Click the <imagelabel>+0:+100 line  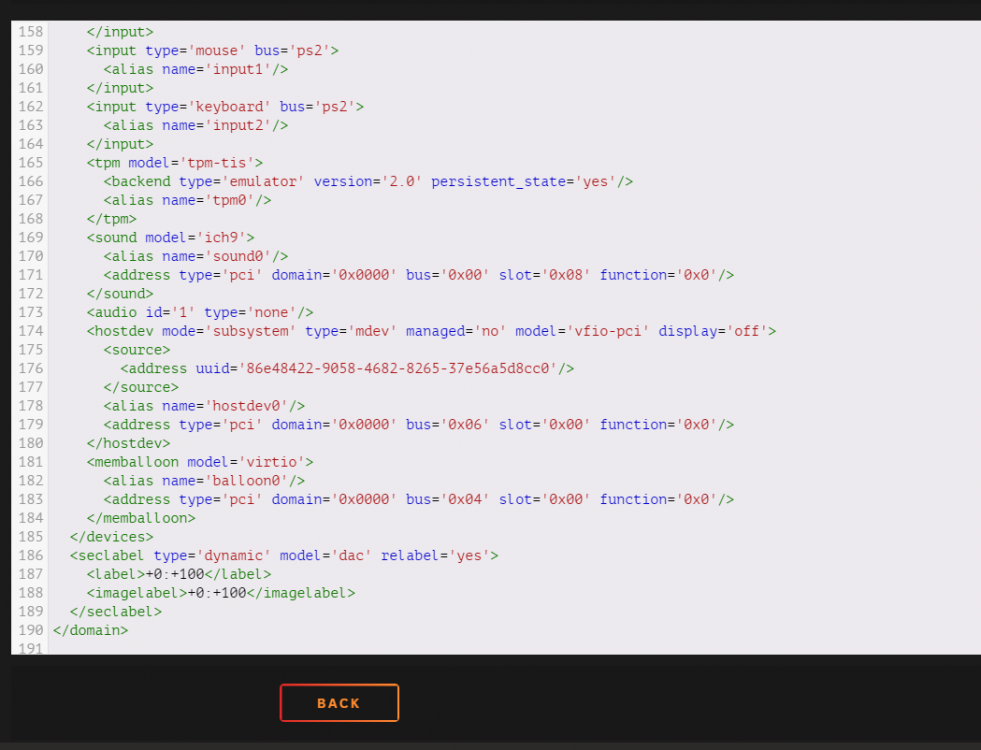[221, 594]
